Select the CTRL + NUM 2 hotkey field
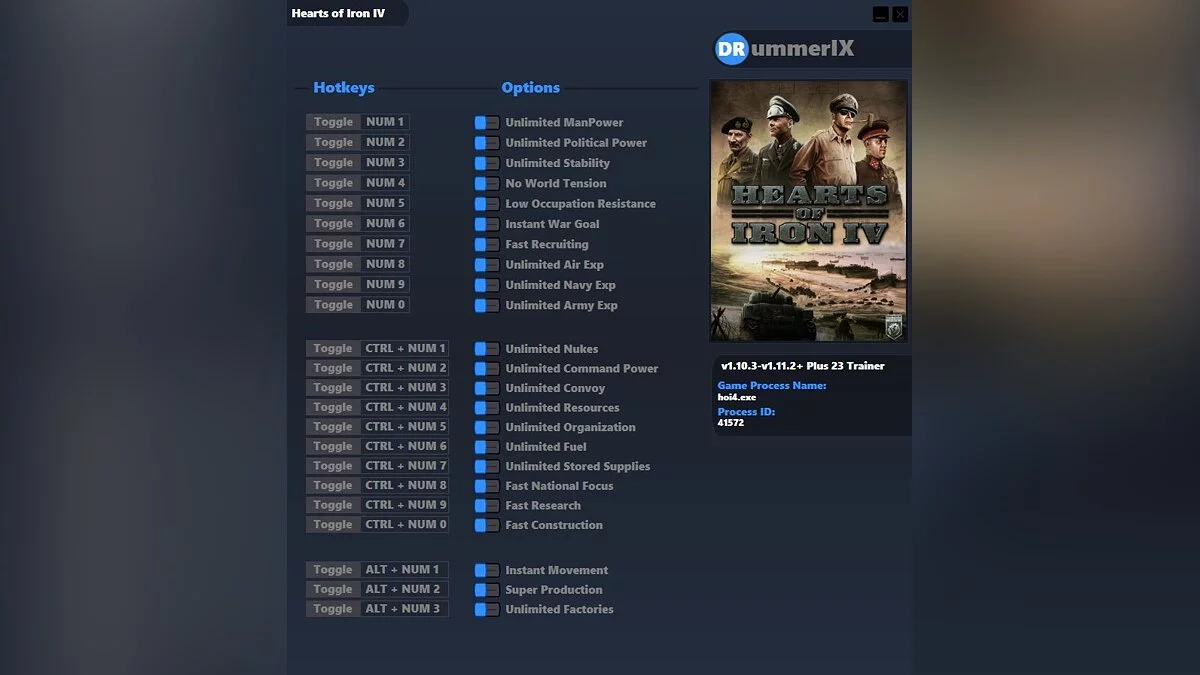Viewport: 1200px width, 675px height. coord(405,368)
